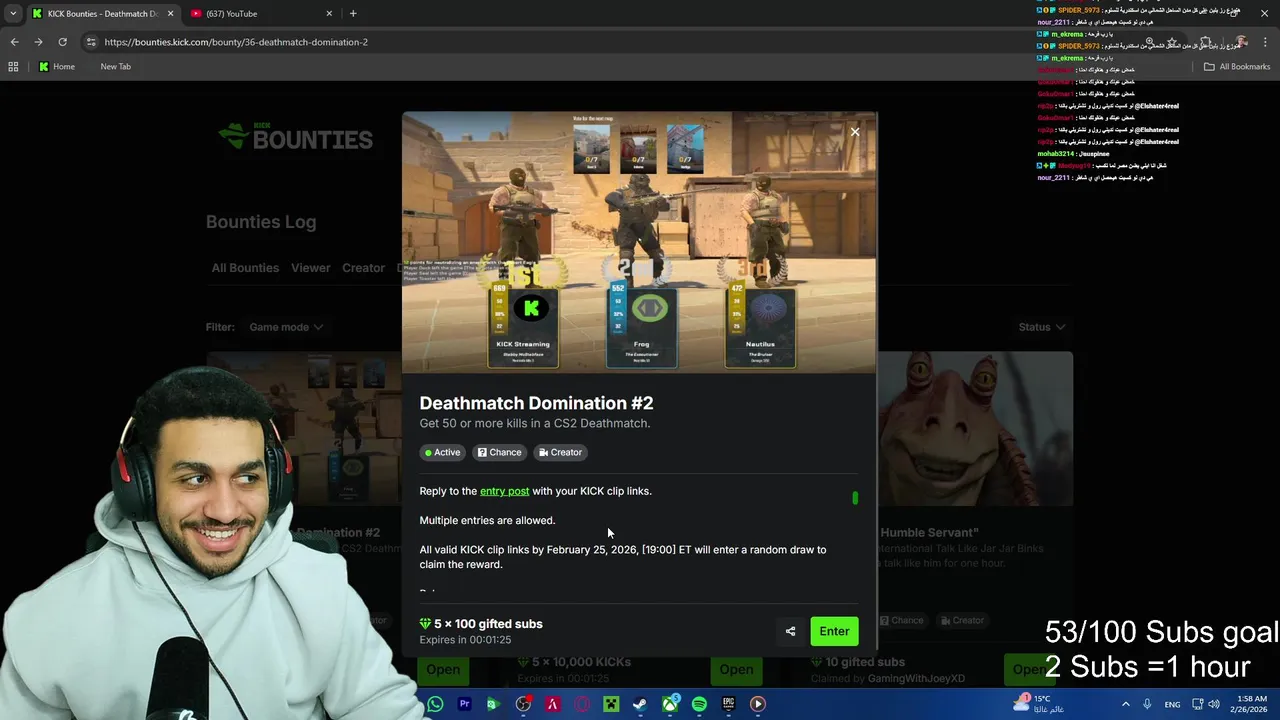The image size is (1280, 720).
Task: Open the Xbox app from taskbar
Action: pyautogui.click(x=670, y=704)
